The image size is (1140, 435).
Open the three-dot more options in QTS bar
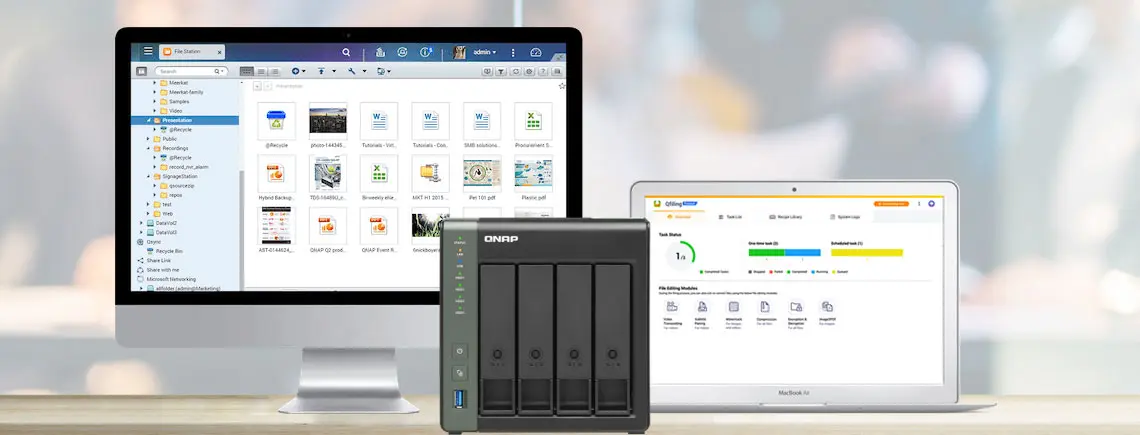coord(513,52)
